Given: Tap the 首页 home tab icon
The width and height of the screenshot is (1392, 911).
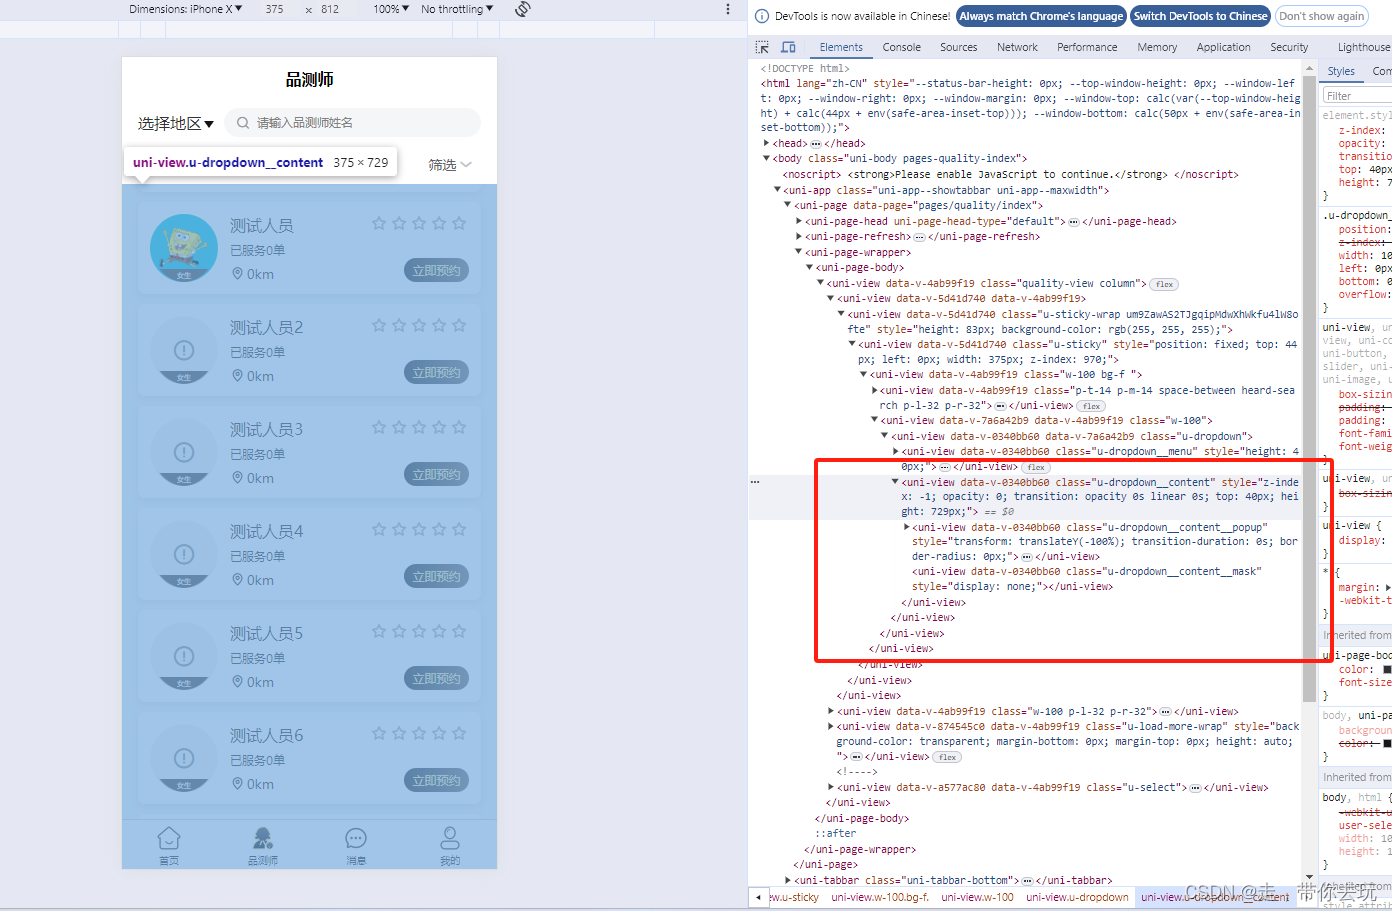Looking at the screenshot, I should [x=168, y=837].
